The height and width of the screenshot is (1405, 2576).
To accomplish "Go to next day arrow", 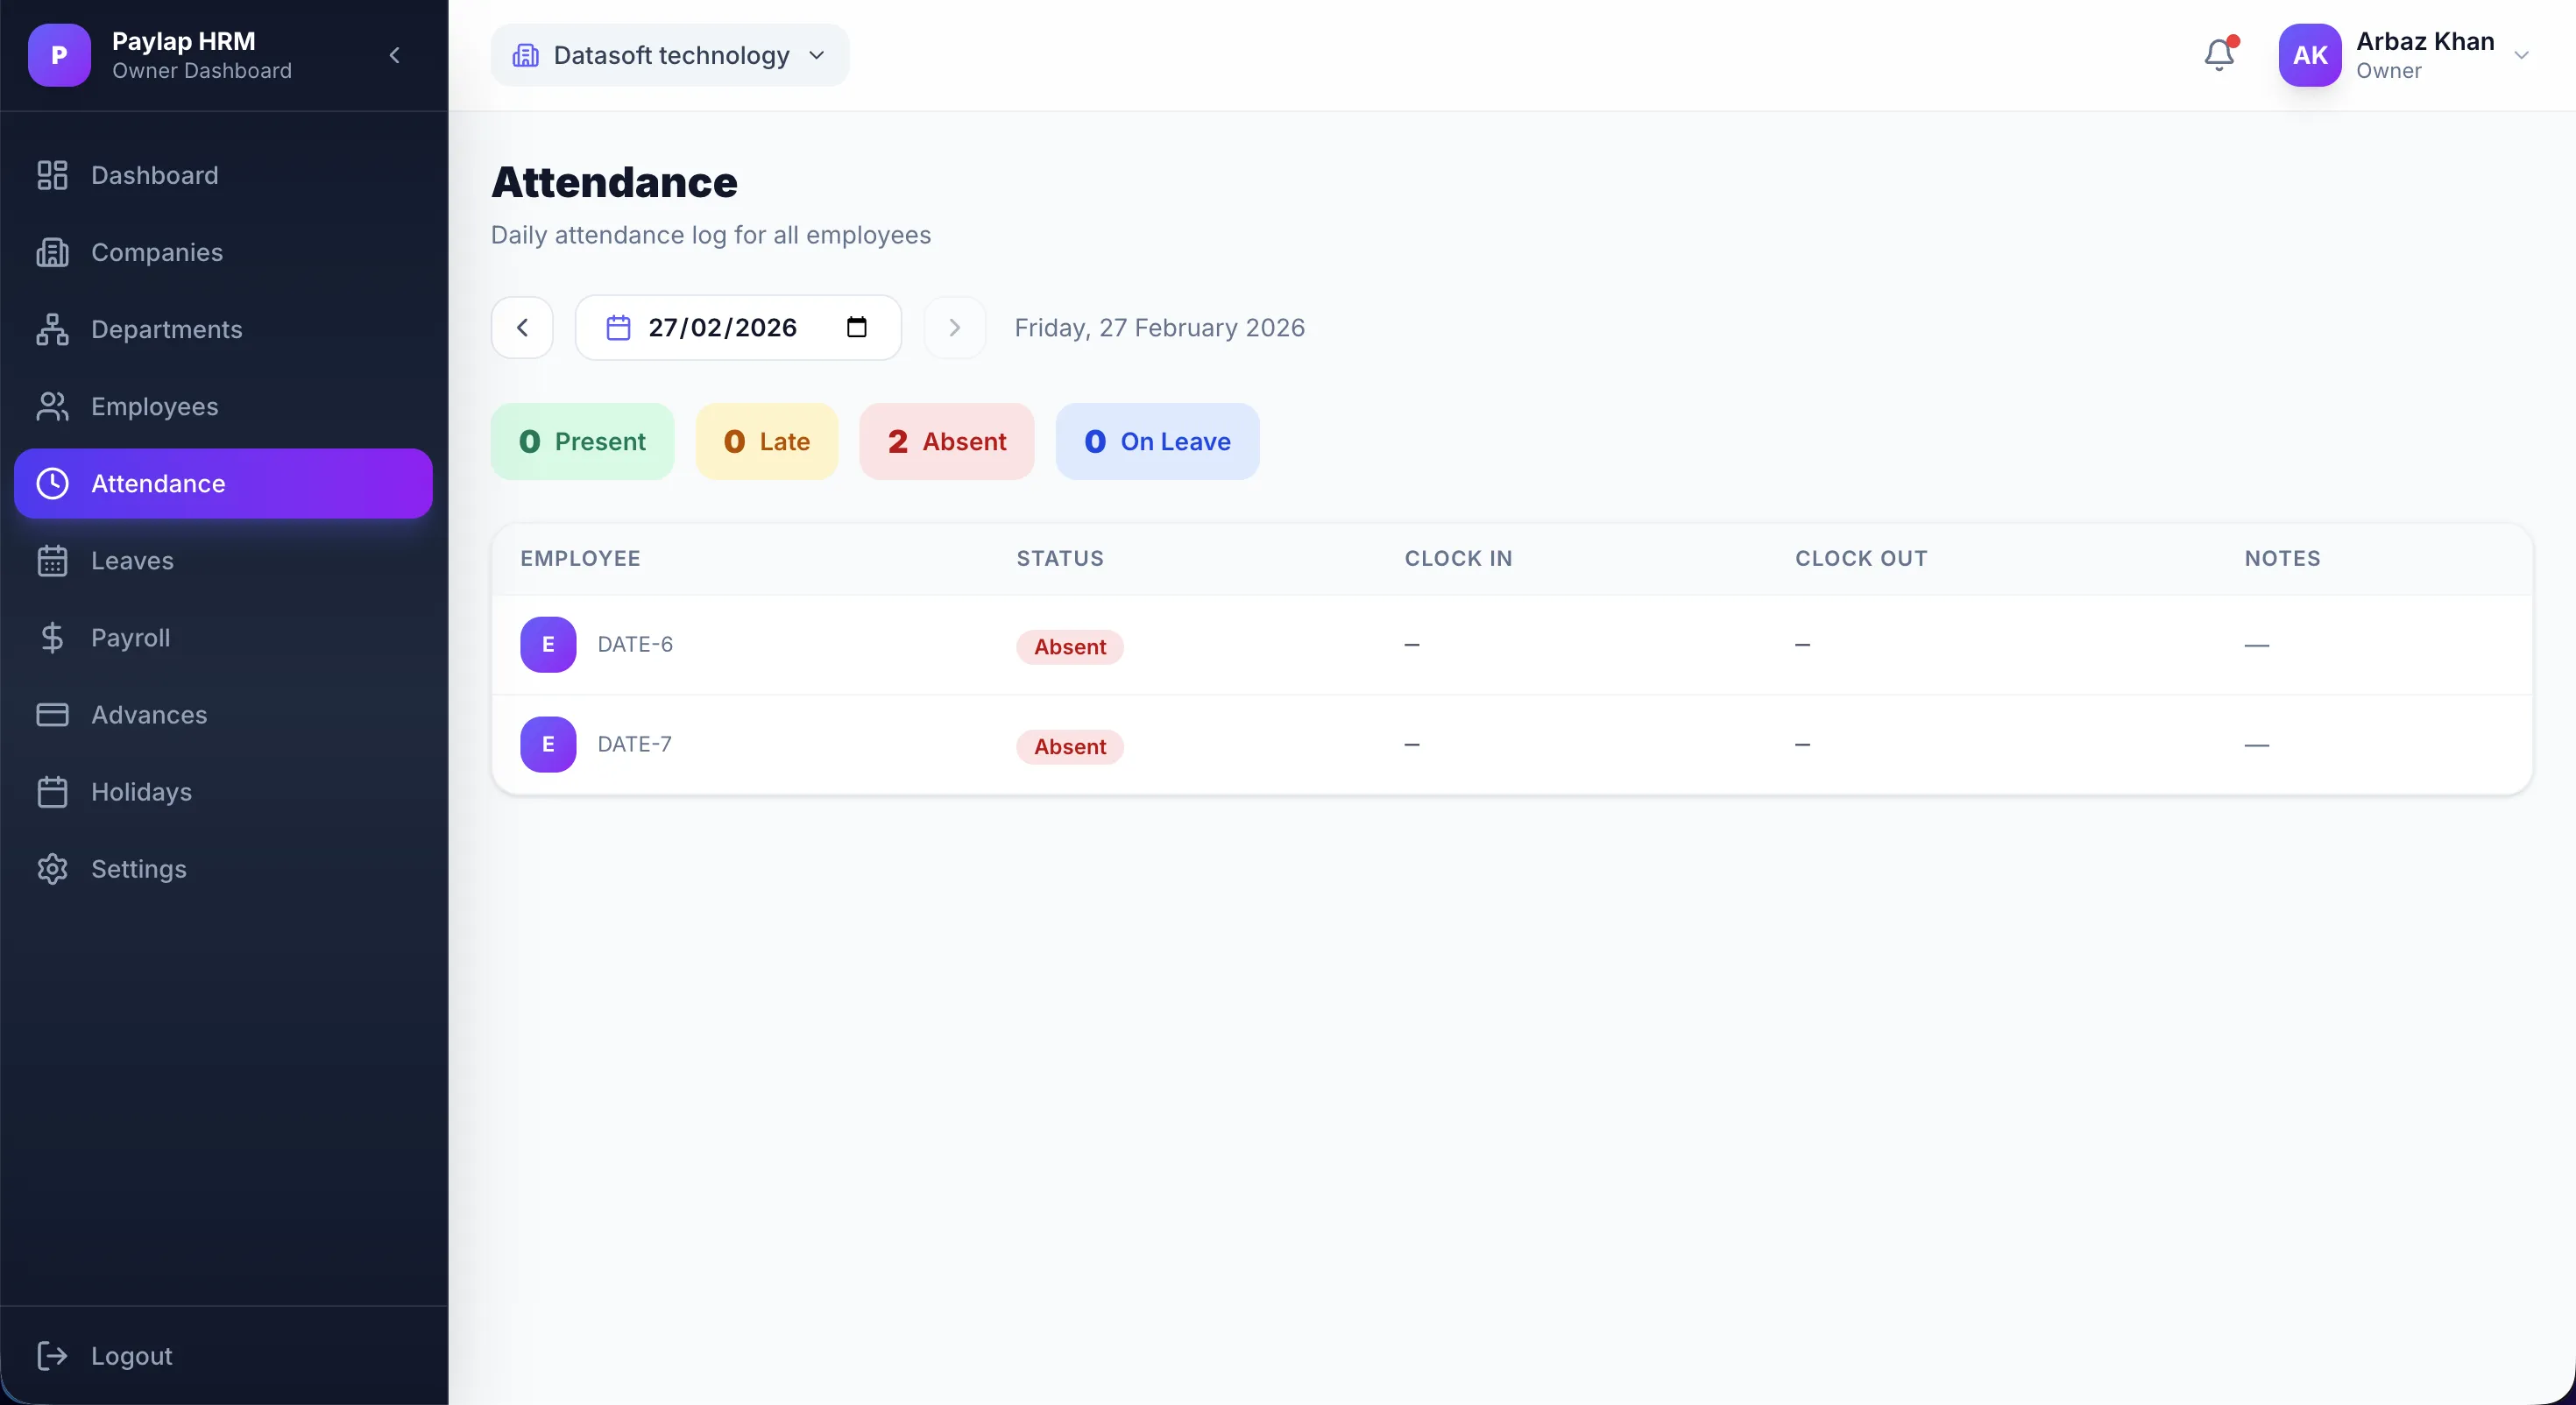I will click(x=954, y=327).
